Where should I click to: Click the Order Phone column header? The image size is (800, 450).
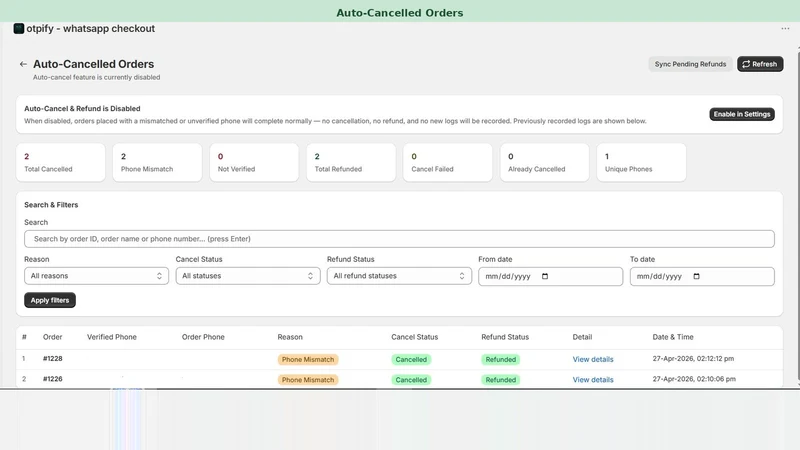(203, 337)
